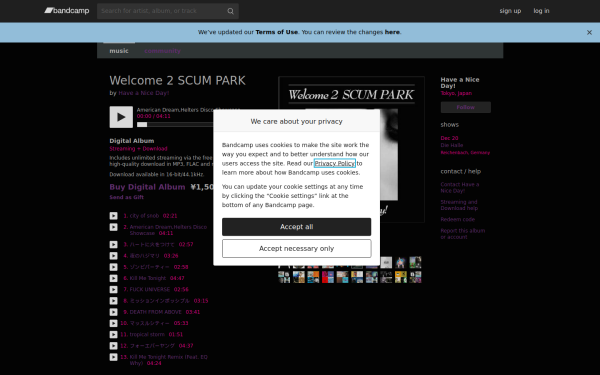Play track 2 American Dream,Helters Disco Showcase
The width and height of the screenshot is (600, 375).
pyautogui.click(x=114, y=227)
